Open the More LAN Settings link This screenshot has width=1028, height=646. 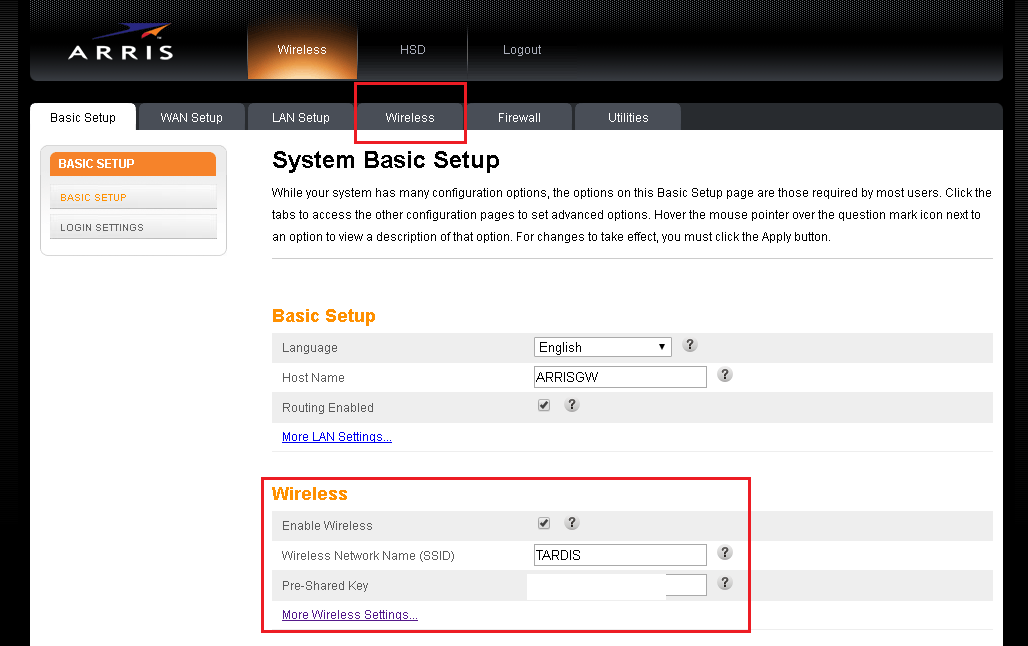[x=336, y=437]
